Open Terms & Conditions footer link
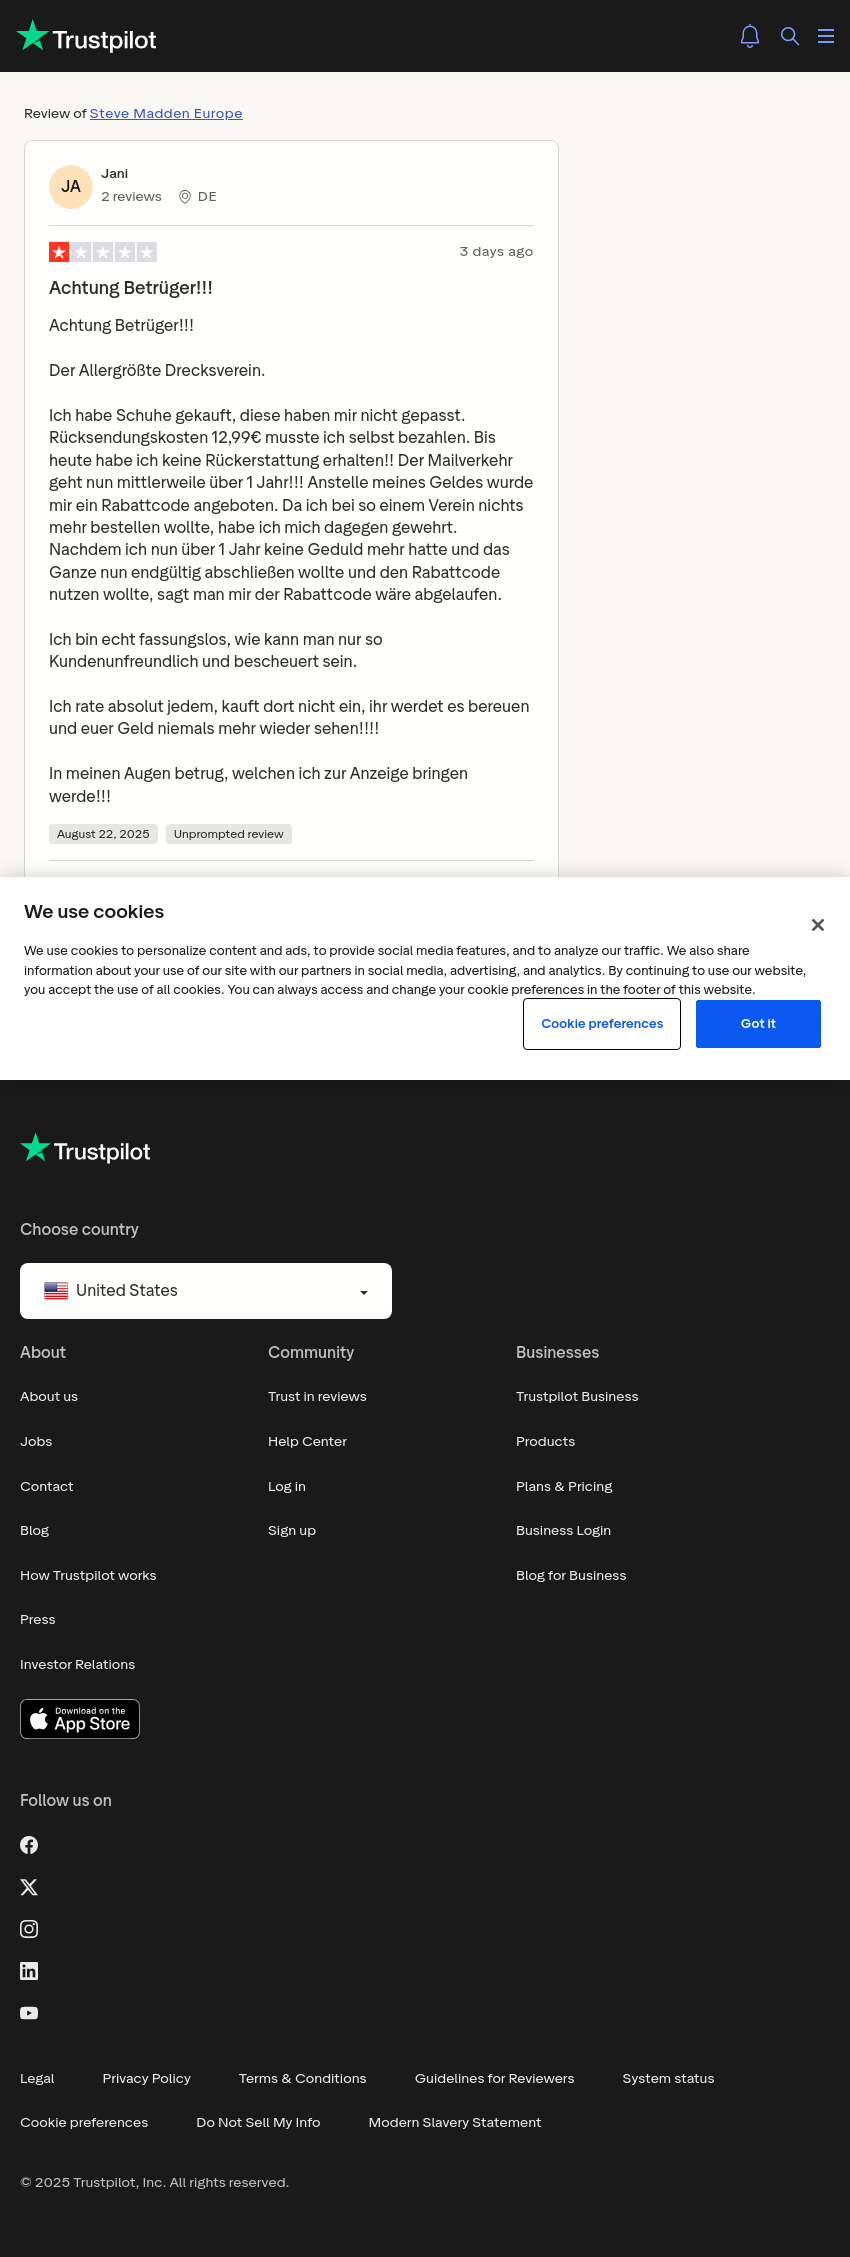The height and width of the screenshot is (2257, 850). click(303, 2079)
